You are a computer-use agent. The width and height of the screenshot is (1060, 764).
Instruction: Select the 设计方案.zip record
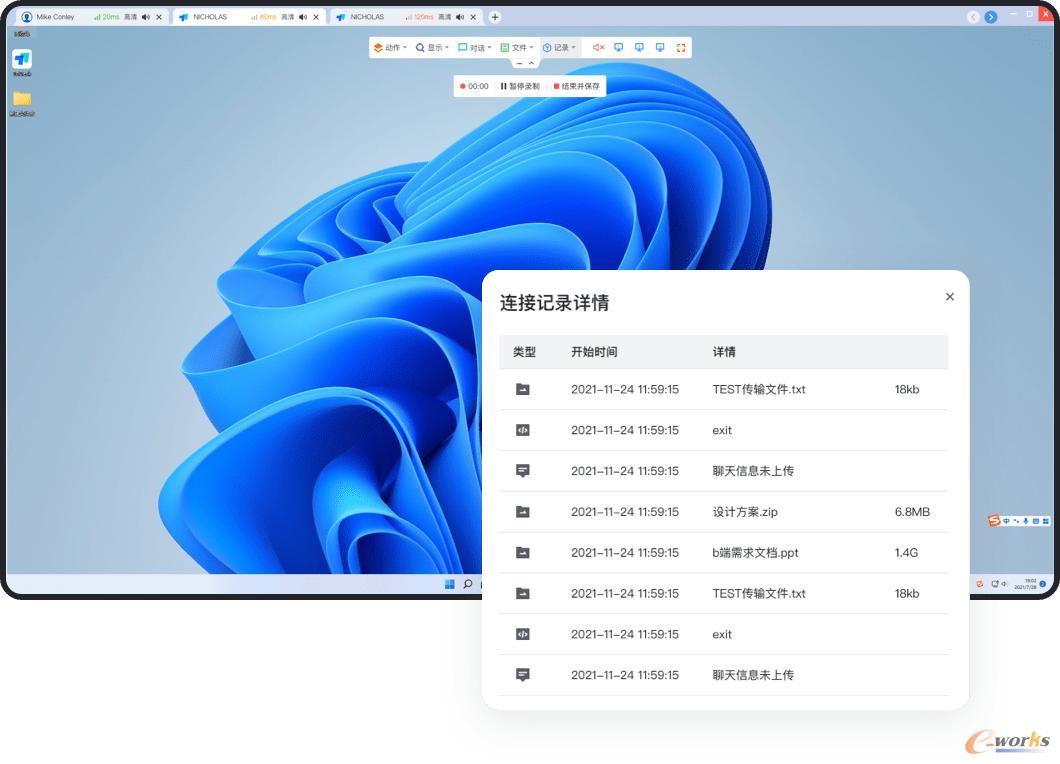click(x=723, y=512)
